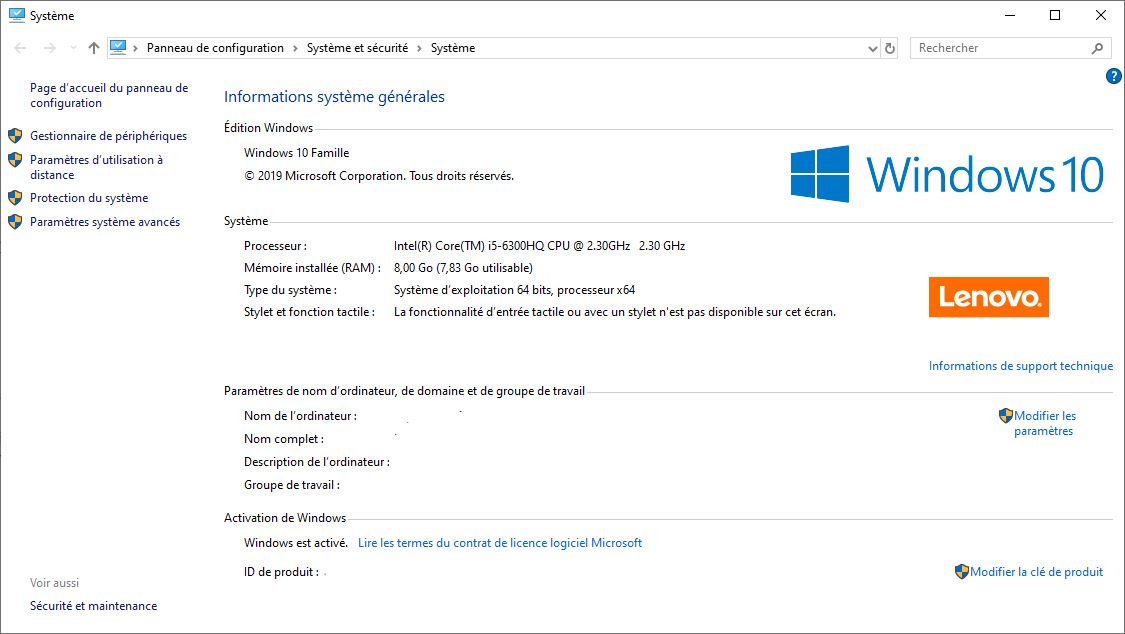Click the Lenovo logo
This screenshot has width=1125, height=634.
point(989,297)
